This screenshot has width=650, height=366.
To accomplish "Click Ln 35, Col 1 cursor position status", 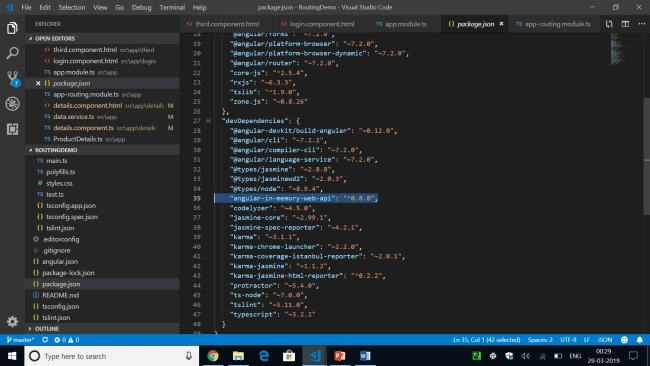I will pyautogui.click(x=486, y=340).
